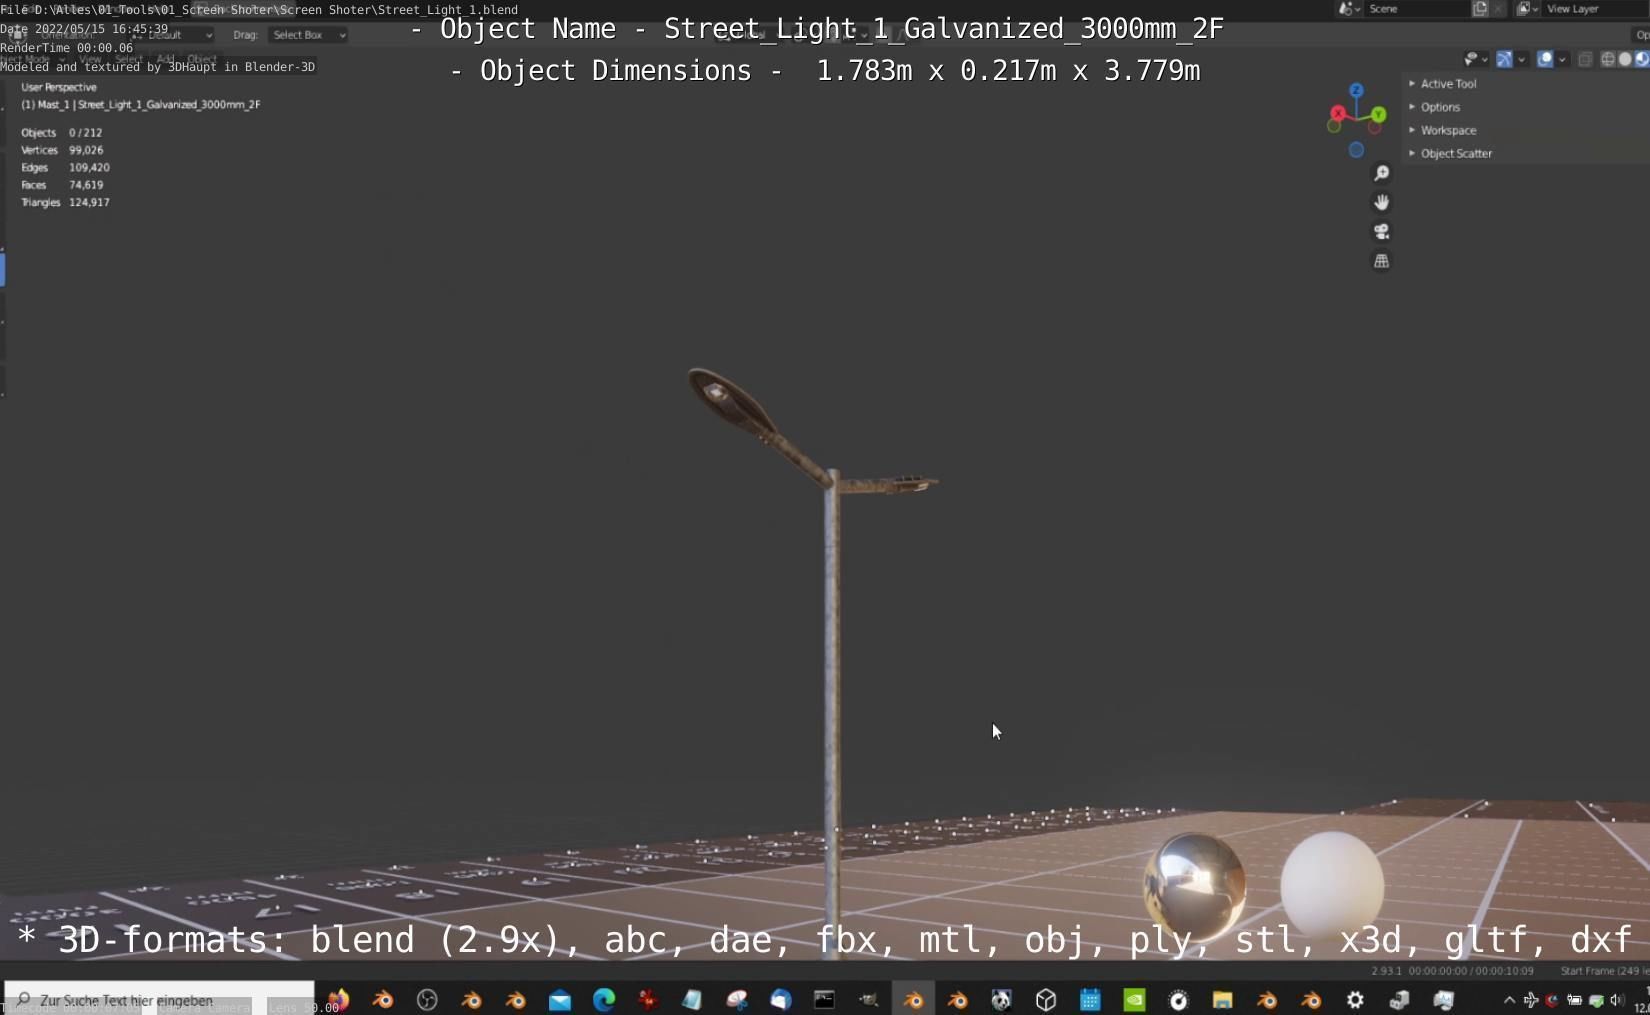Click the active Blender taskbar icon
The height and width of the screenshot is (1015, 1650).
[913, 999]
